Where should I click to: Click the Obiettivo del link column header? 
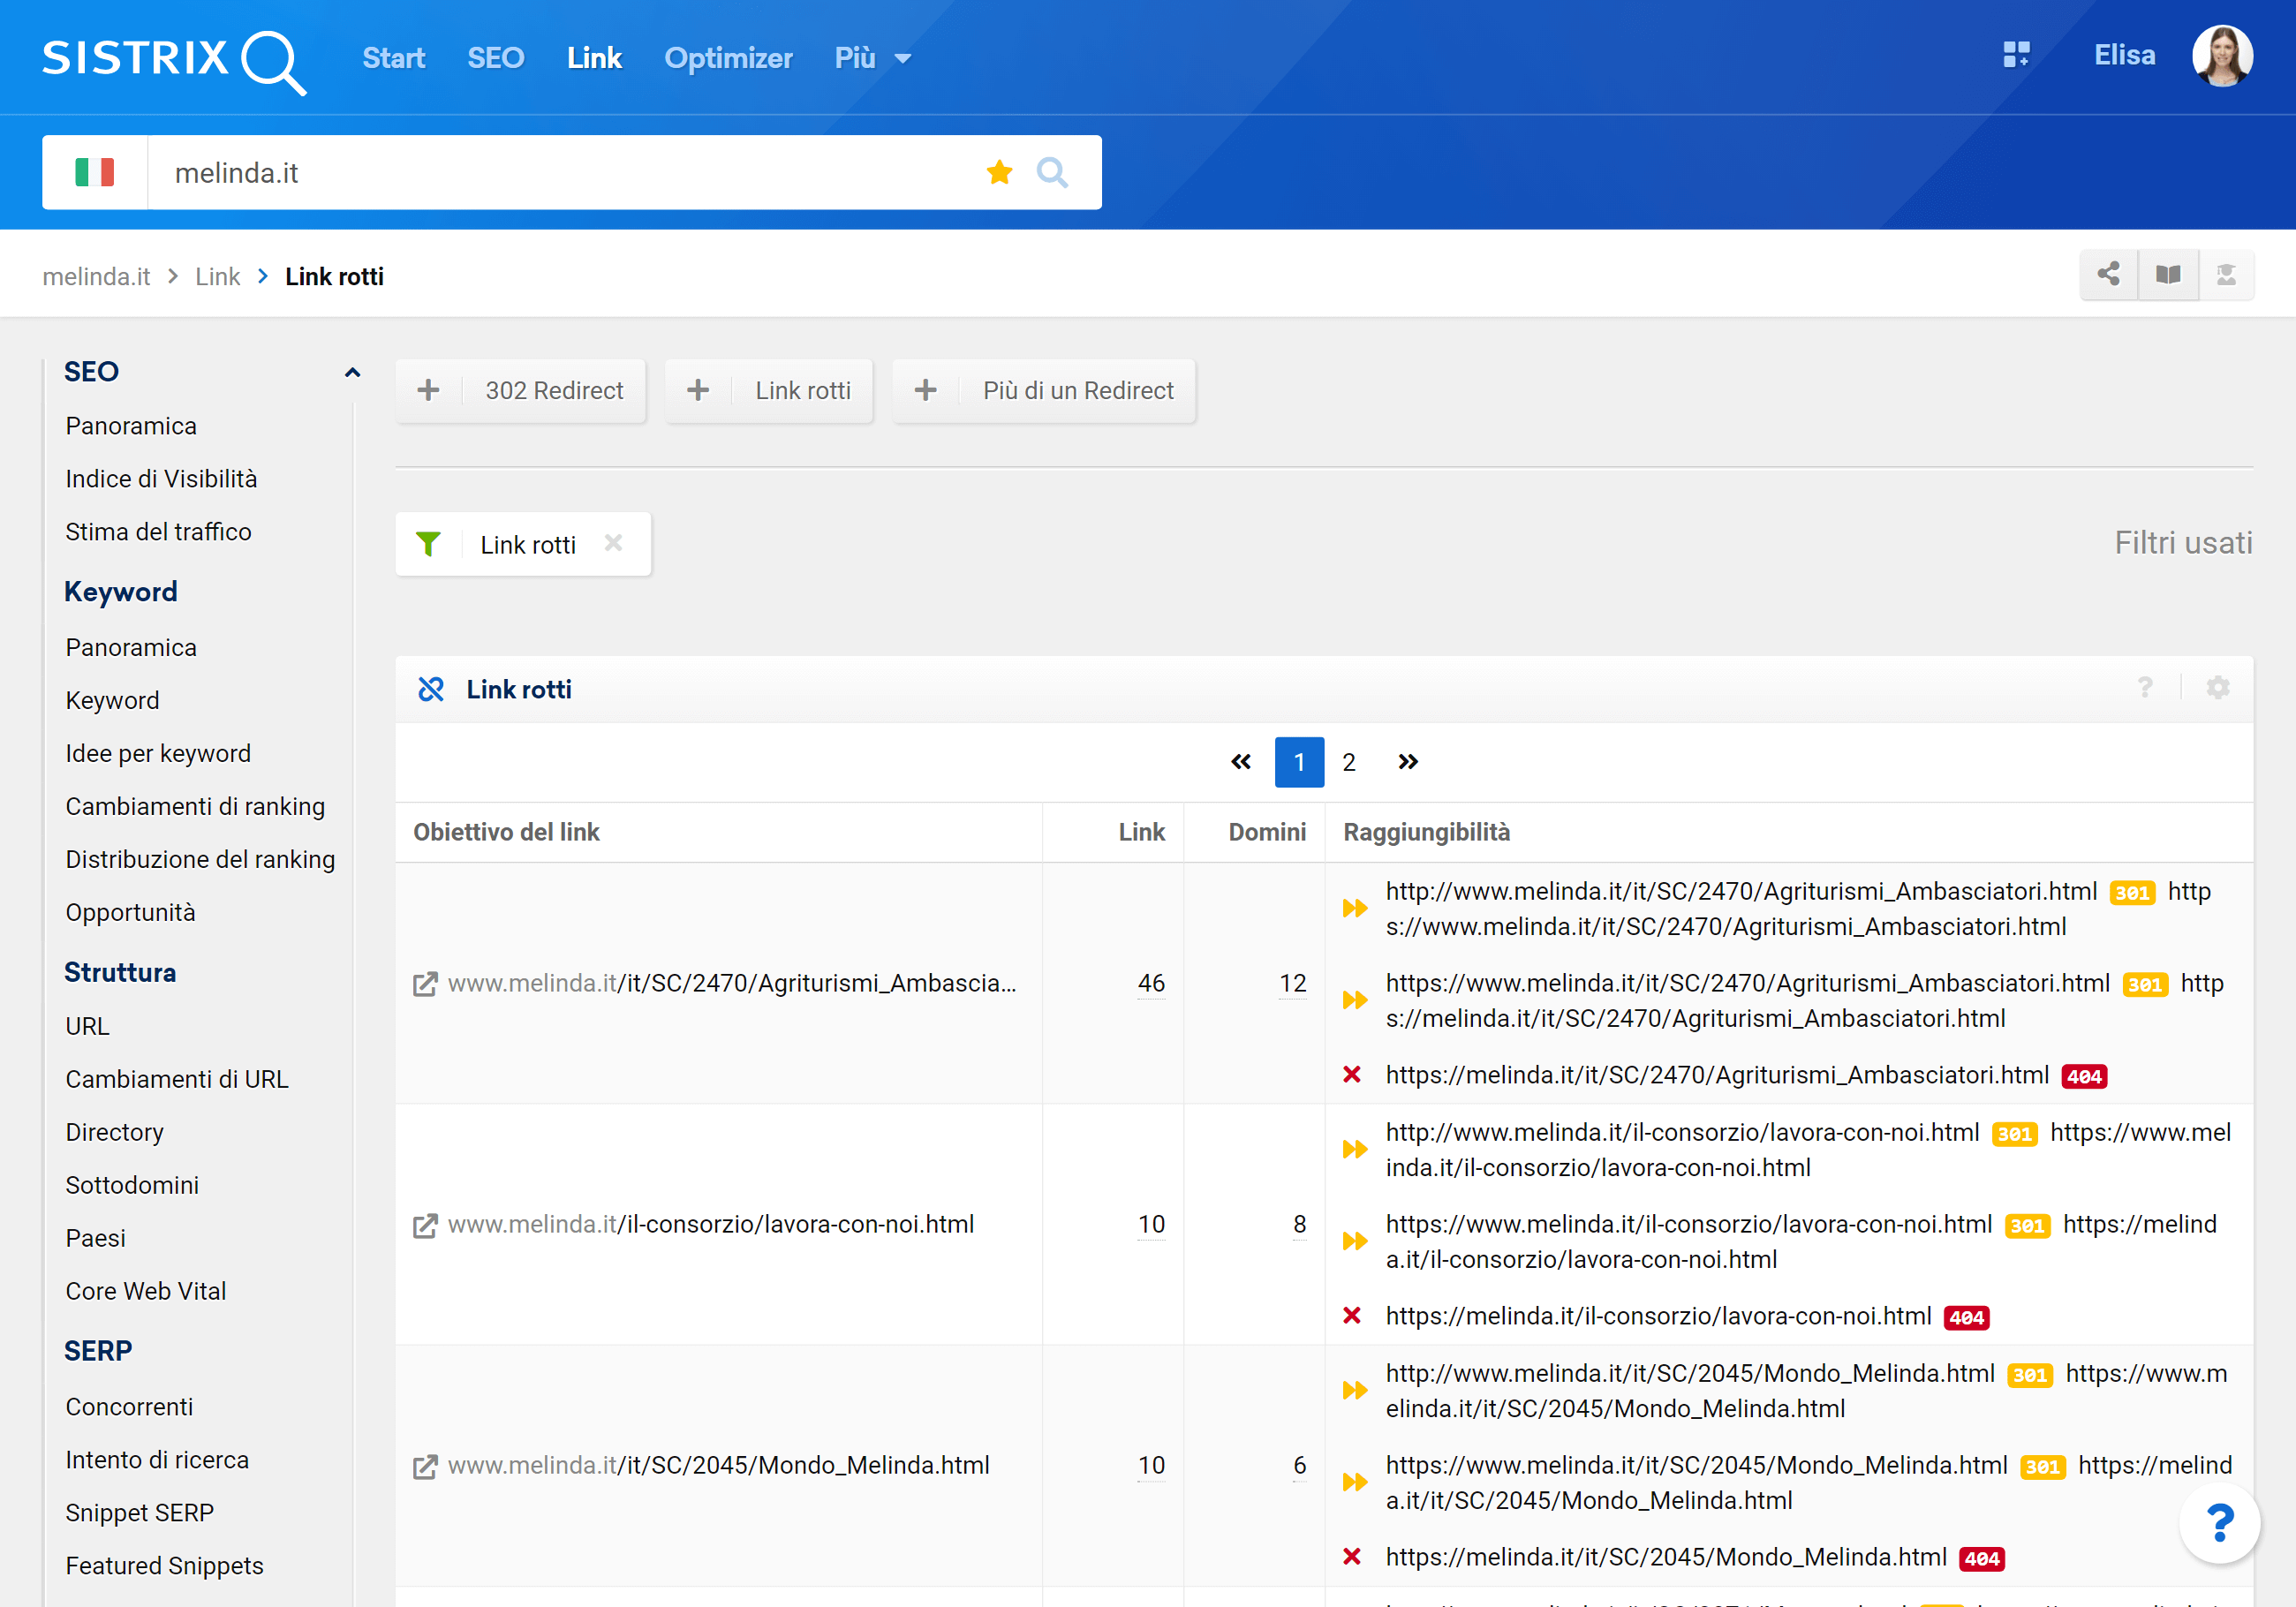click(506, 832)
